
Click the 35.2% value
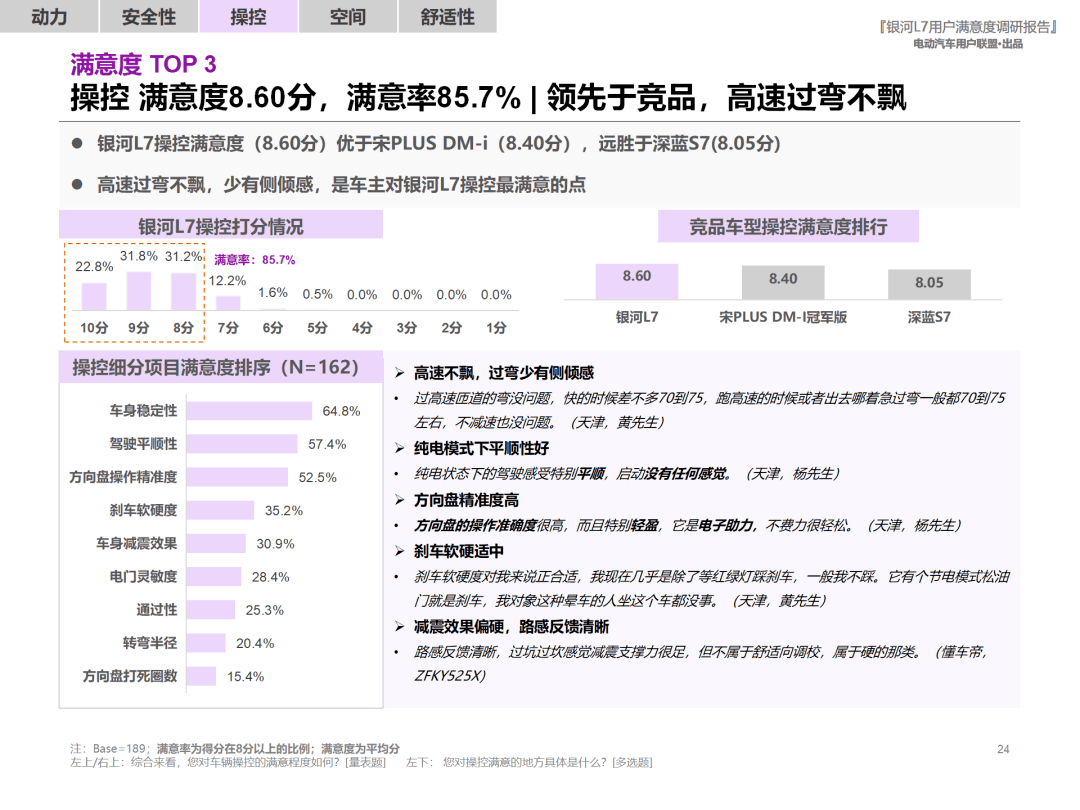tap(284, 510)
